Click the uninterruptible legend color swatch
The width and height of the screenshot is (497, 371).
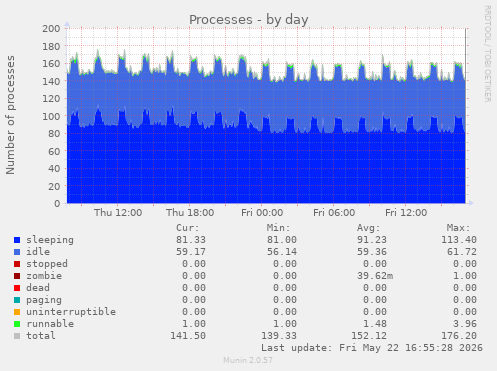pyautogui.click(x=17, y=312)
